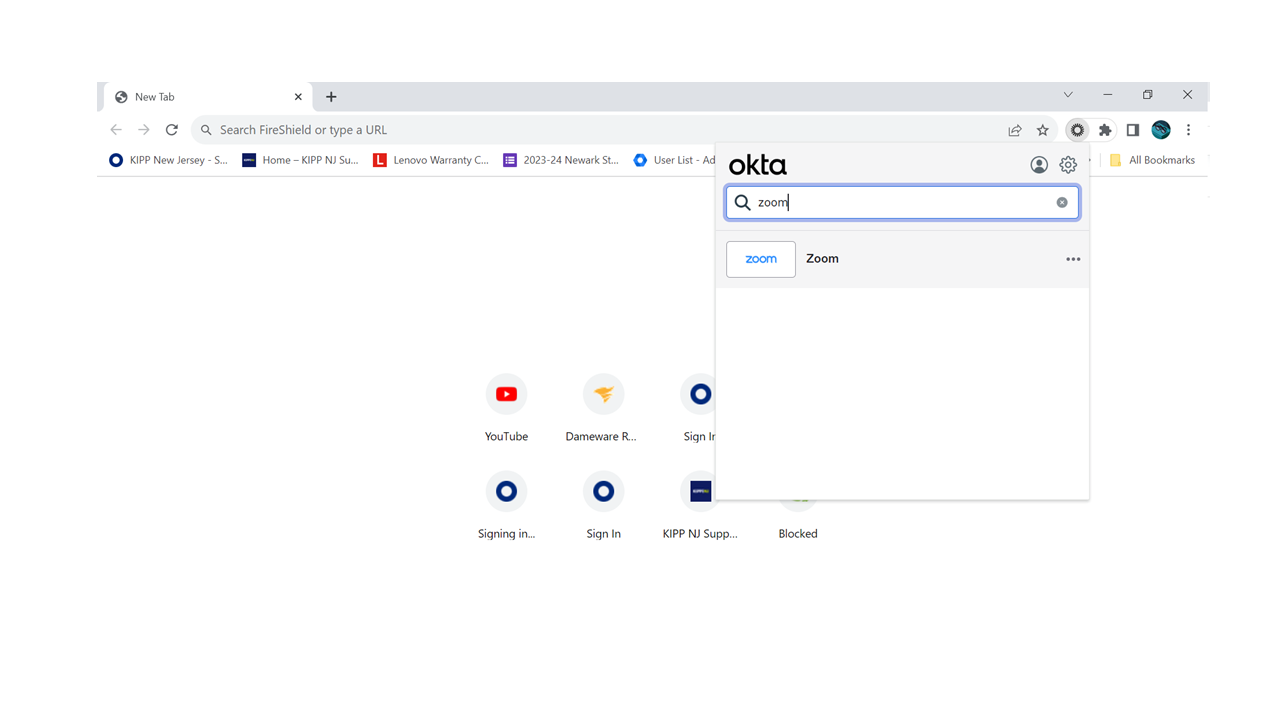The width and height of the screenshot is (1280, 720).
Task: Open more options for Zoom app
Action: (1073, 259)
